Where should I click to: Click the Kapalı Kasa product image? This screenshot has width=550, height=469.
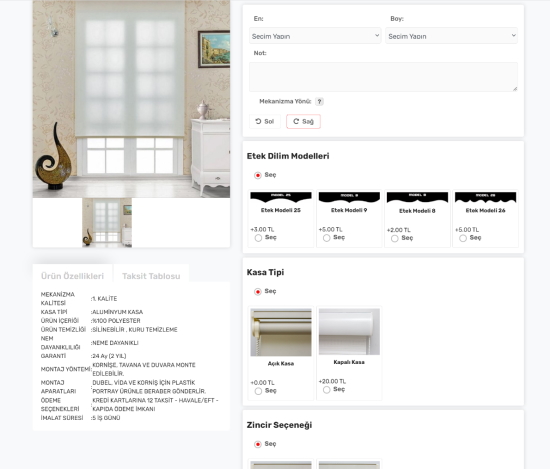coord(349,331)
